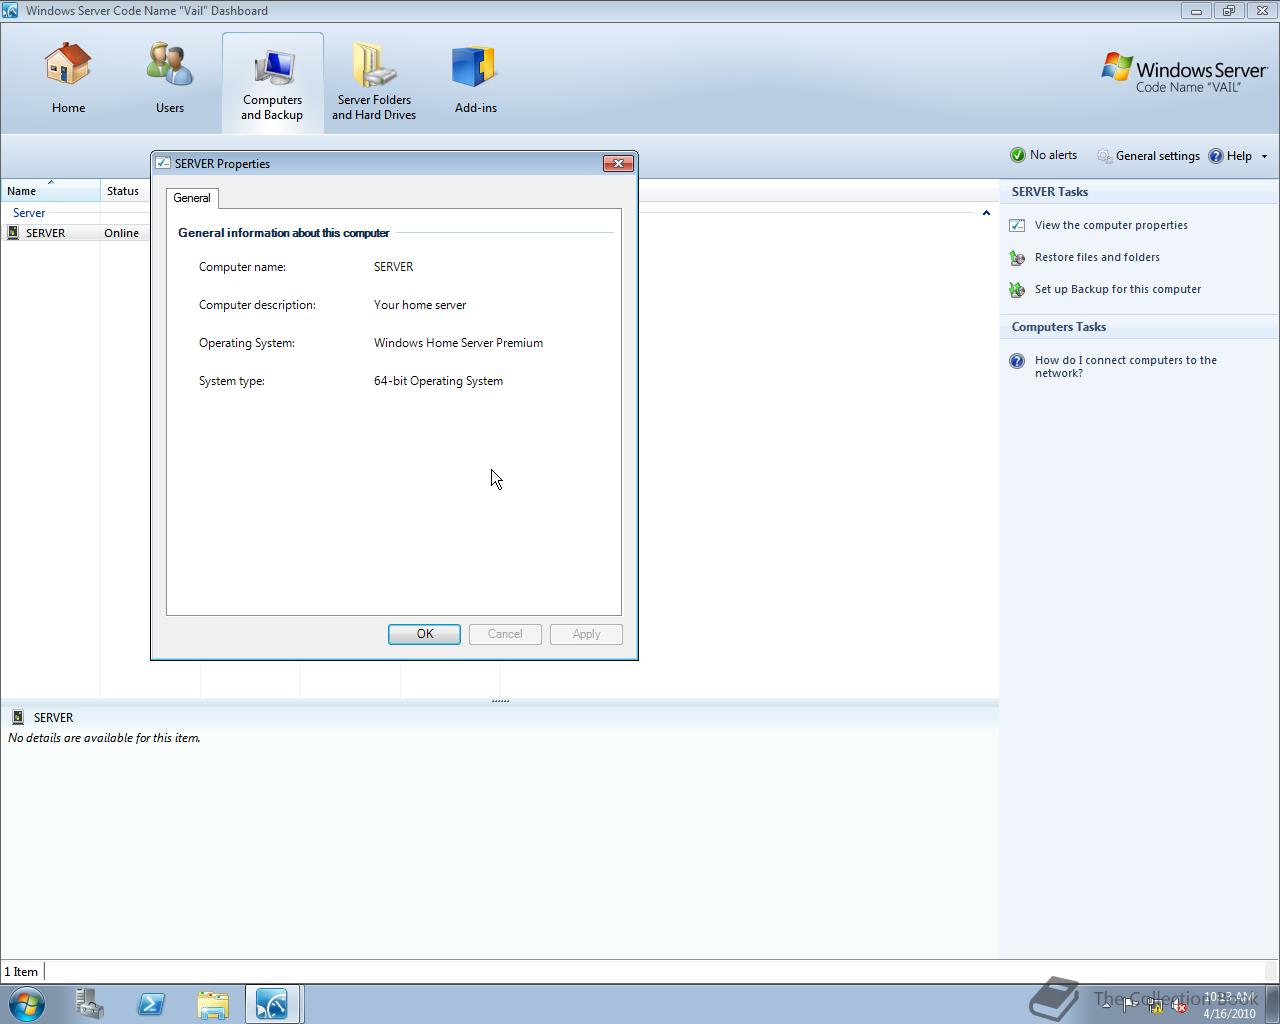Open the connect computers to network help link

tap(1017, 361)
